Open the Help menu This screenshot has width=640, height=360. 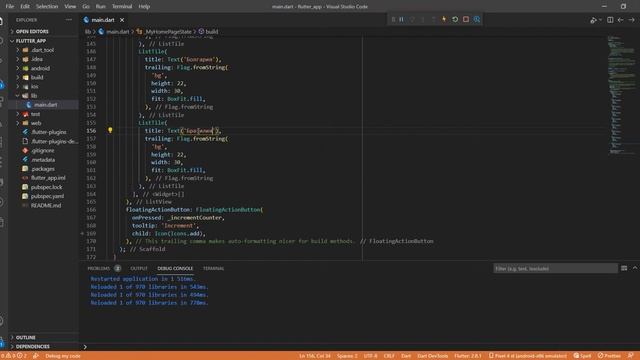[144, 7]
